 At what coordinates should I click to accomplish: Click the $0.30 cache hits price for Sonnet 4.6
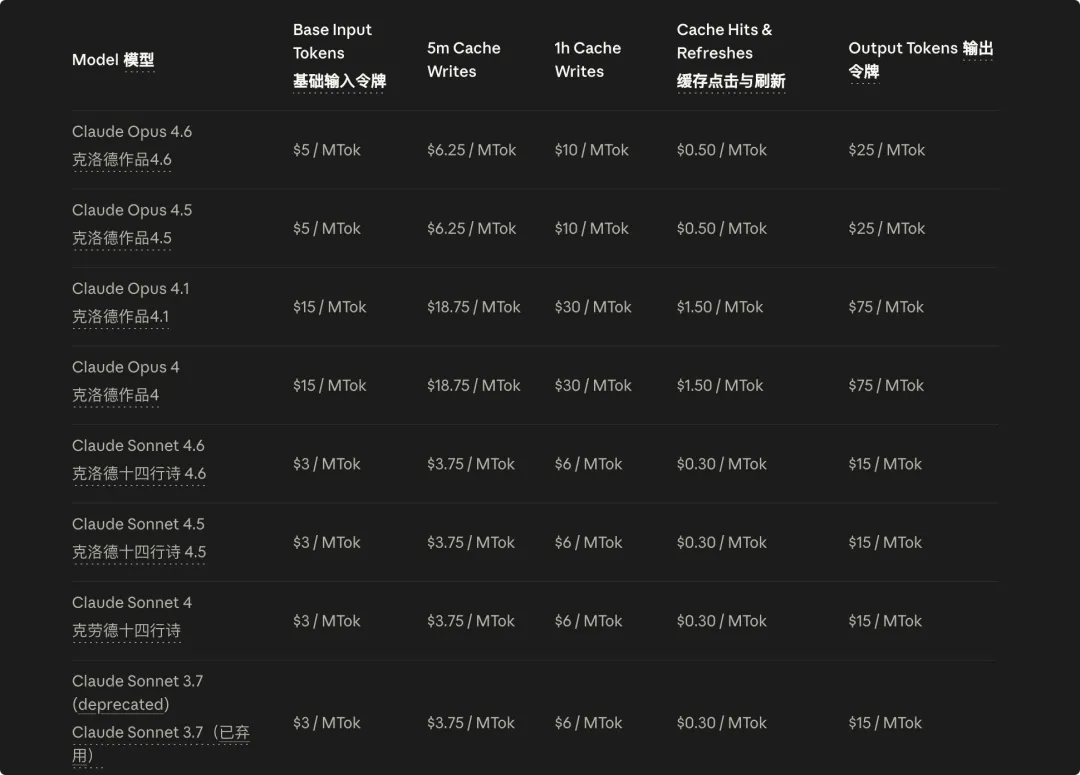point(721,464)
